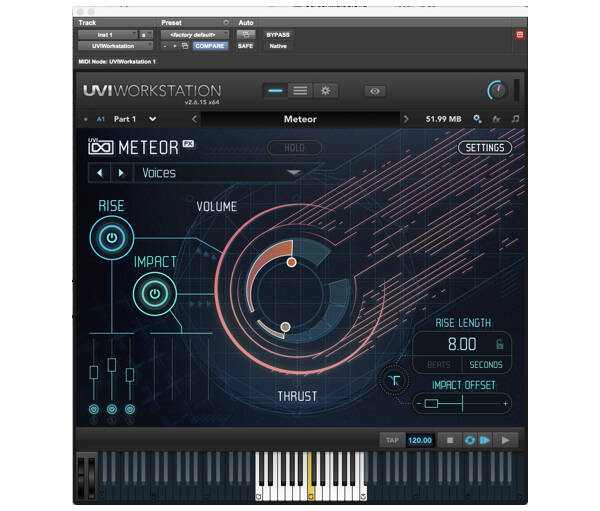
Task: Click blue play-from-start transport icon
Action: click(485, 440)
